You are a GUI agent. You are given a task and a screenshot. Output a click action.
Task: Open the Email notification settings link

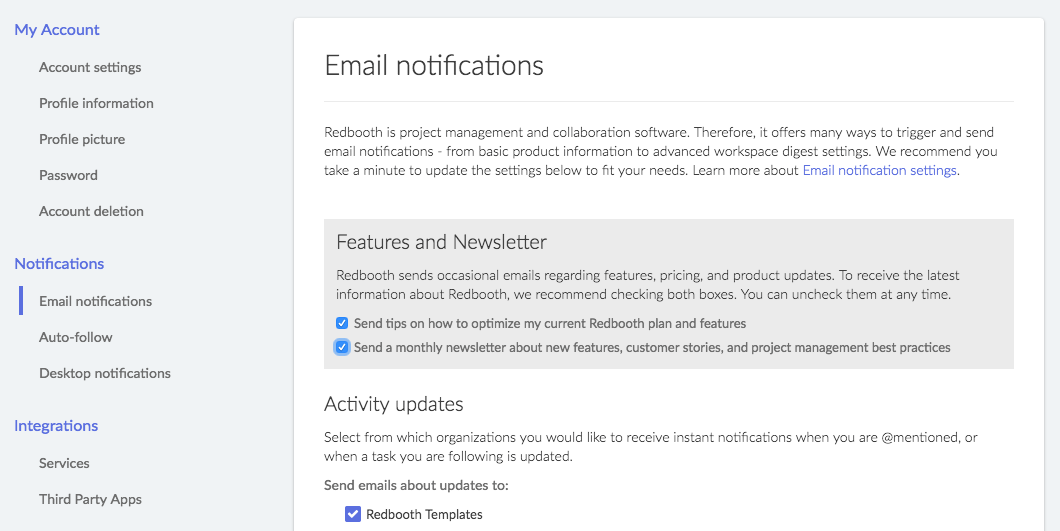tap(880, 170)
